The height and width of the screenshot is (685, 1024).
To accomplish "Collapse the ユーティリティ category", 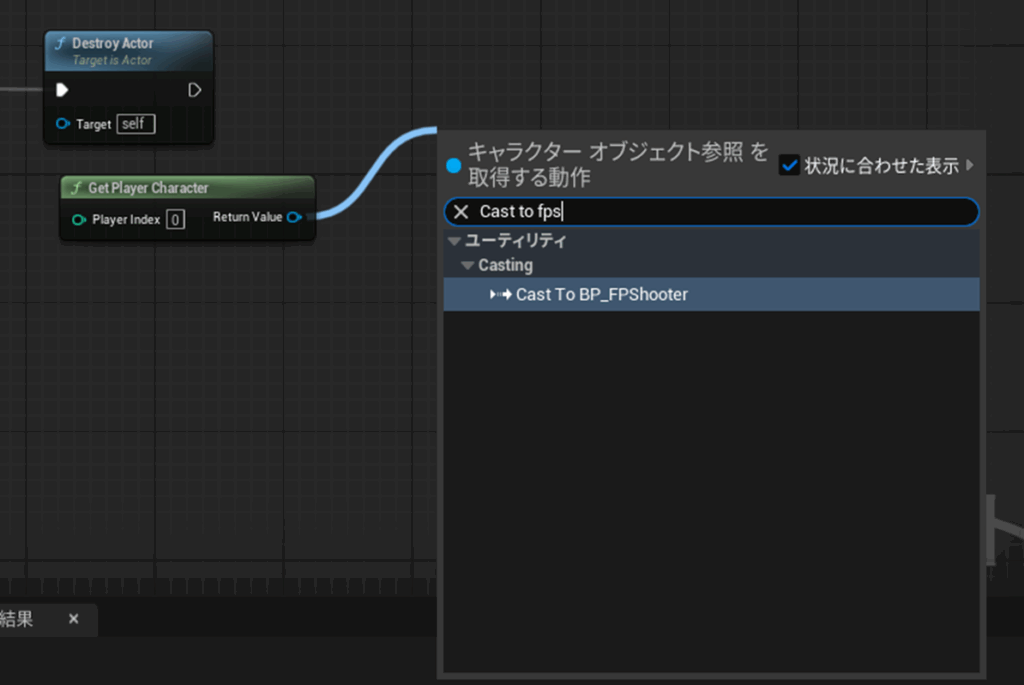I will pos(455,241).
